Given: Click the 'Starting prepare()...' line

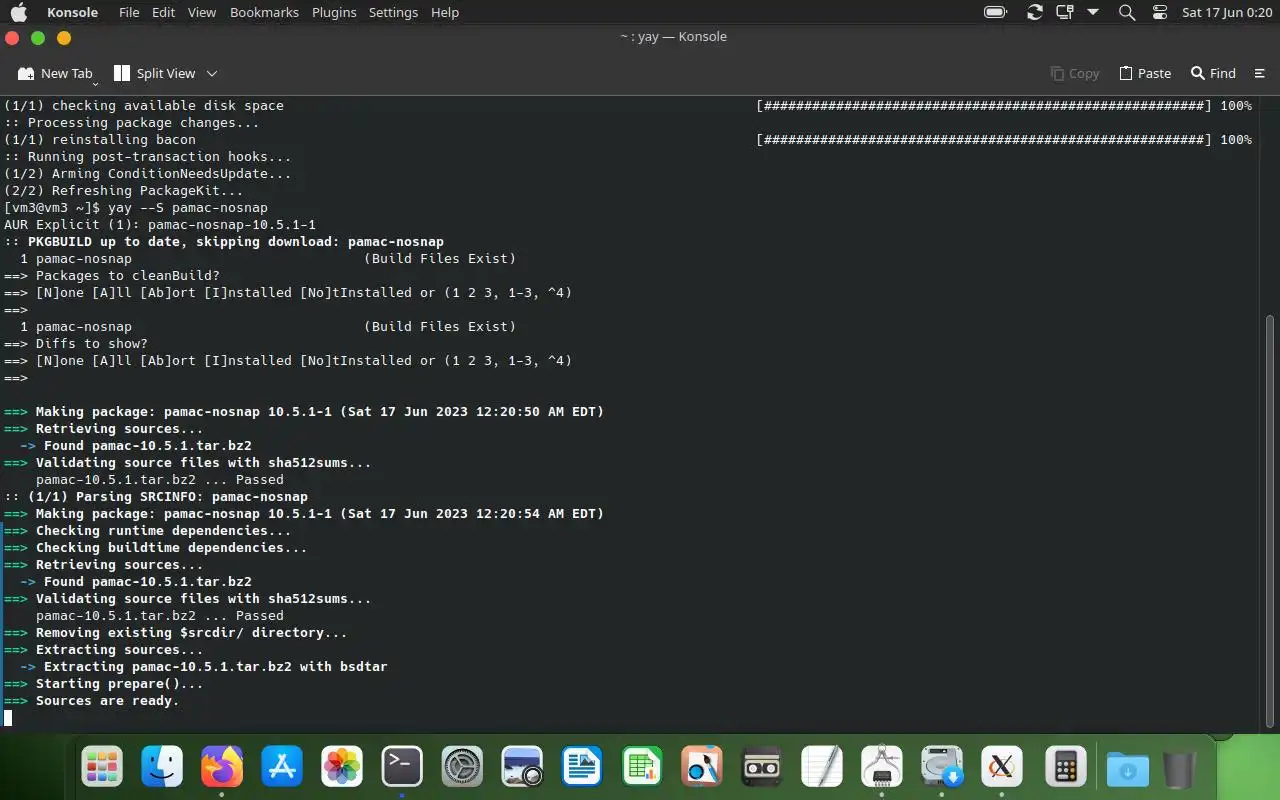Looking at the screenshot, I should point(120,683).
